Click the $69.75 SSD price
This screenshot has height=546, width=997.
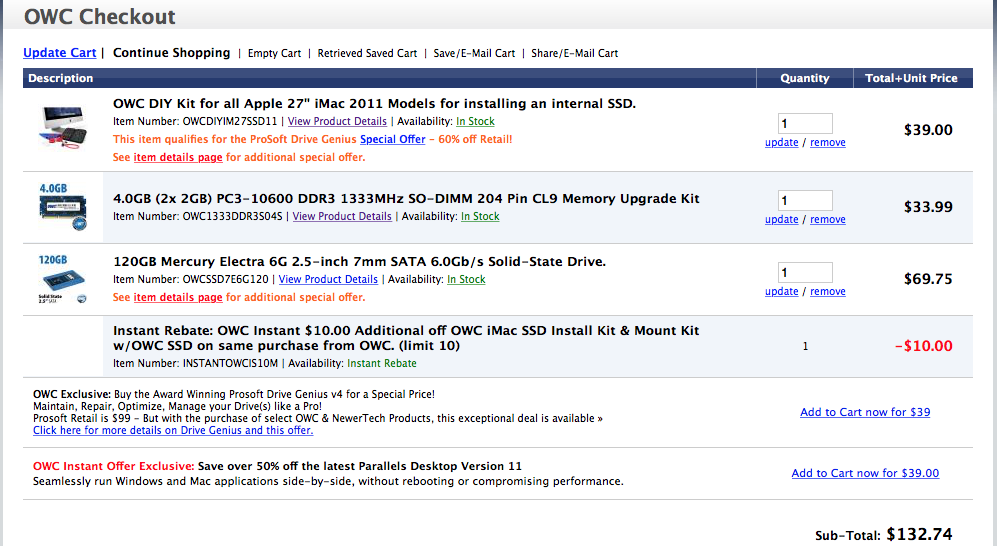click(928, 279)
